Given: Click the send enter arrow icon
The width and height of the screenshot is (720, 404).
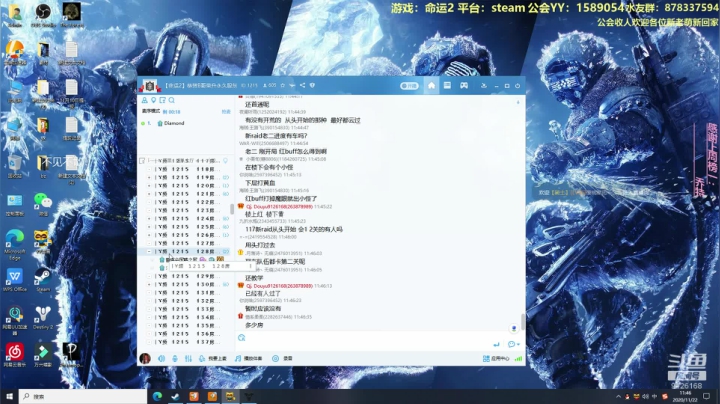Looking at the screenshot, I should click(x=496, y=344).
